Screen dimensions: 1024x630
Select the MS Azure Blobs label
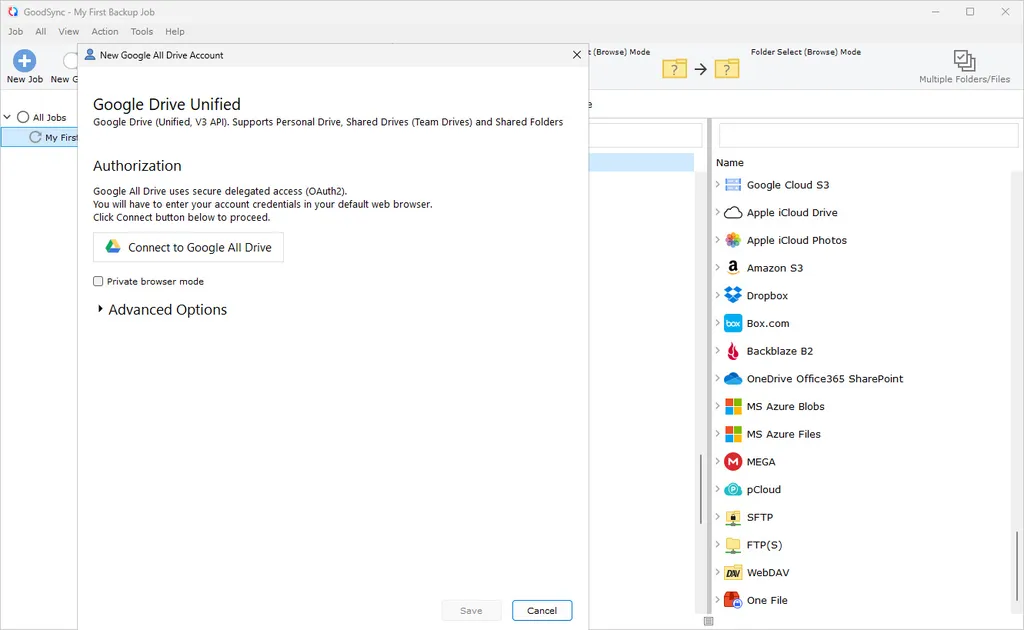point(786,406)
